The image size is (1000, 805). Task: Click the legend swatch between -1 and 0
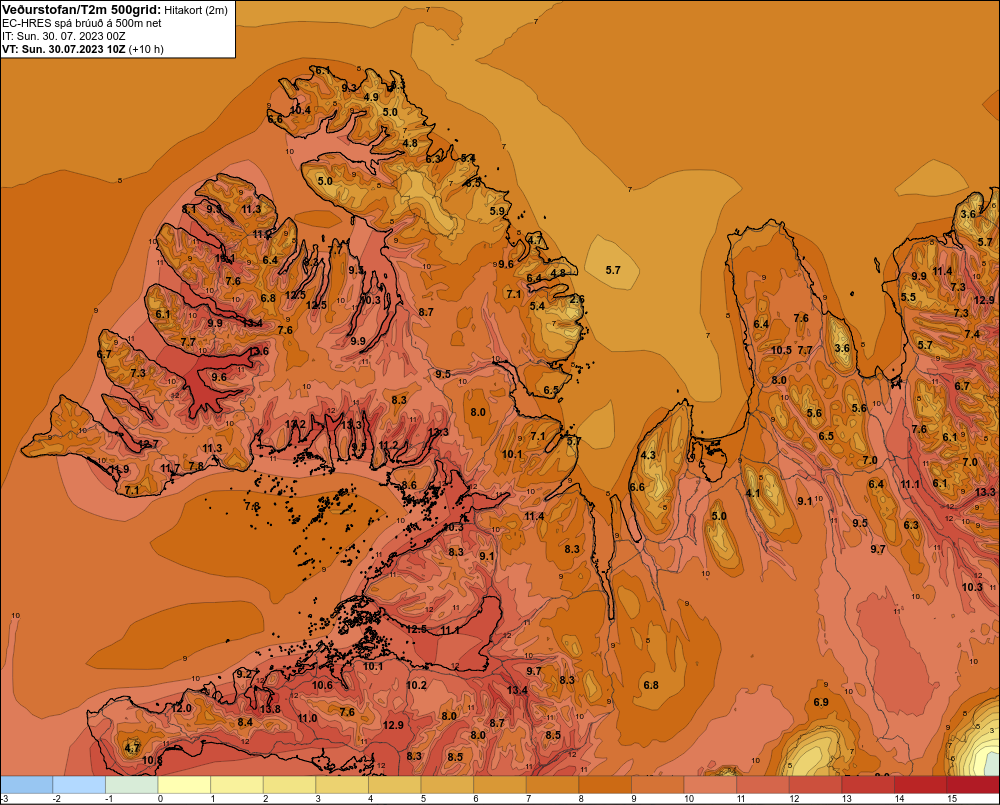tap(132, 785)
